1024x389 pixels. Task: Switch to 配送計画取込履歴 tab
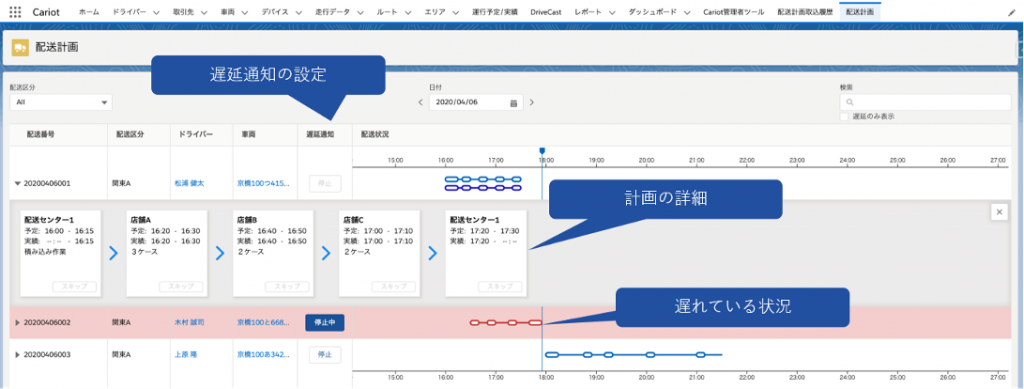pyautogui.click(x=805, y=12)
